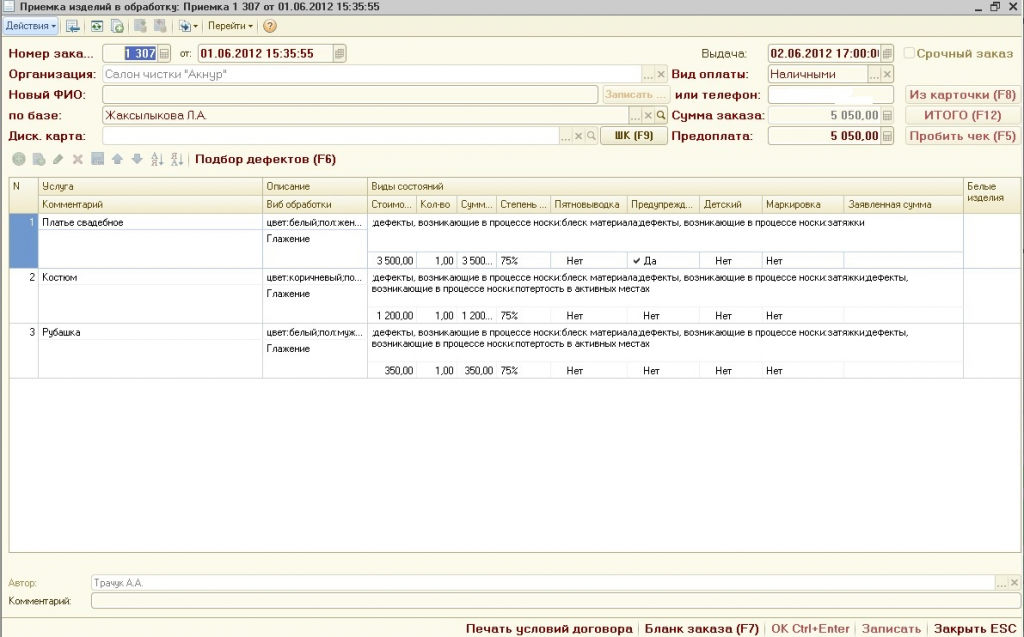The width and height of the screenshot is (1024, 637).
Task: Click Закрыть ESC button
Action: pyautogui.click(x=975, y=629)
